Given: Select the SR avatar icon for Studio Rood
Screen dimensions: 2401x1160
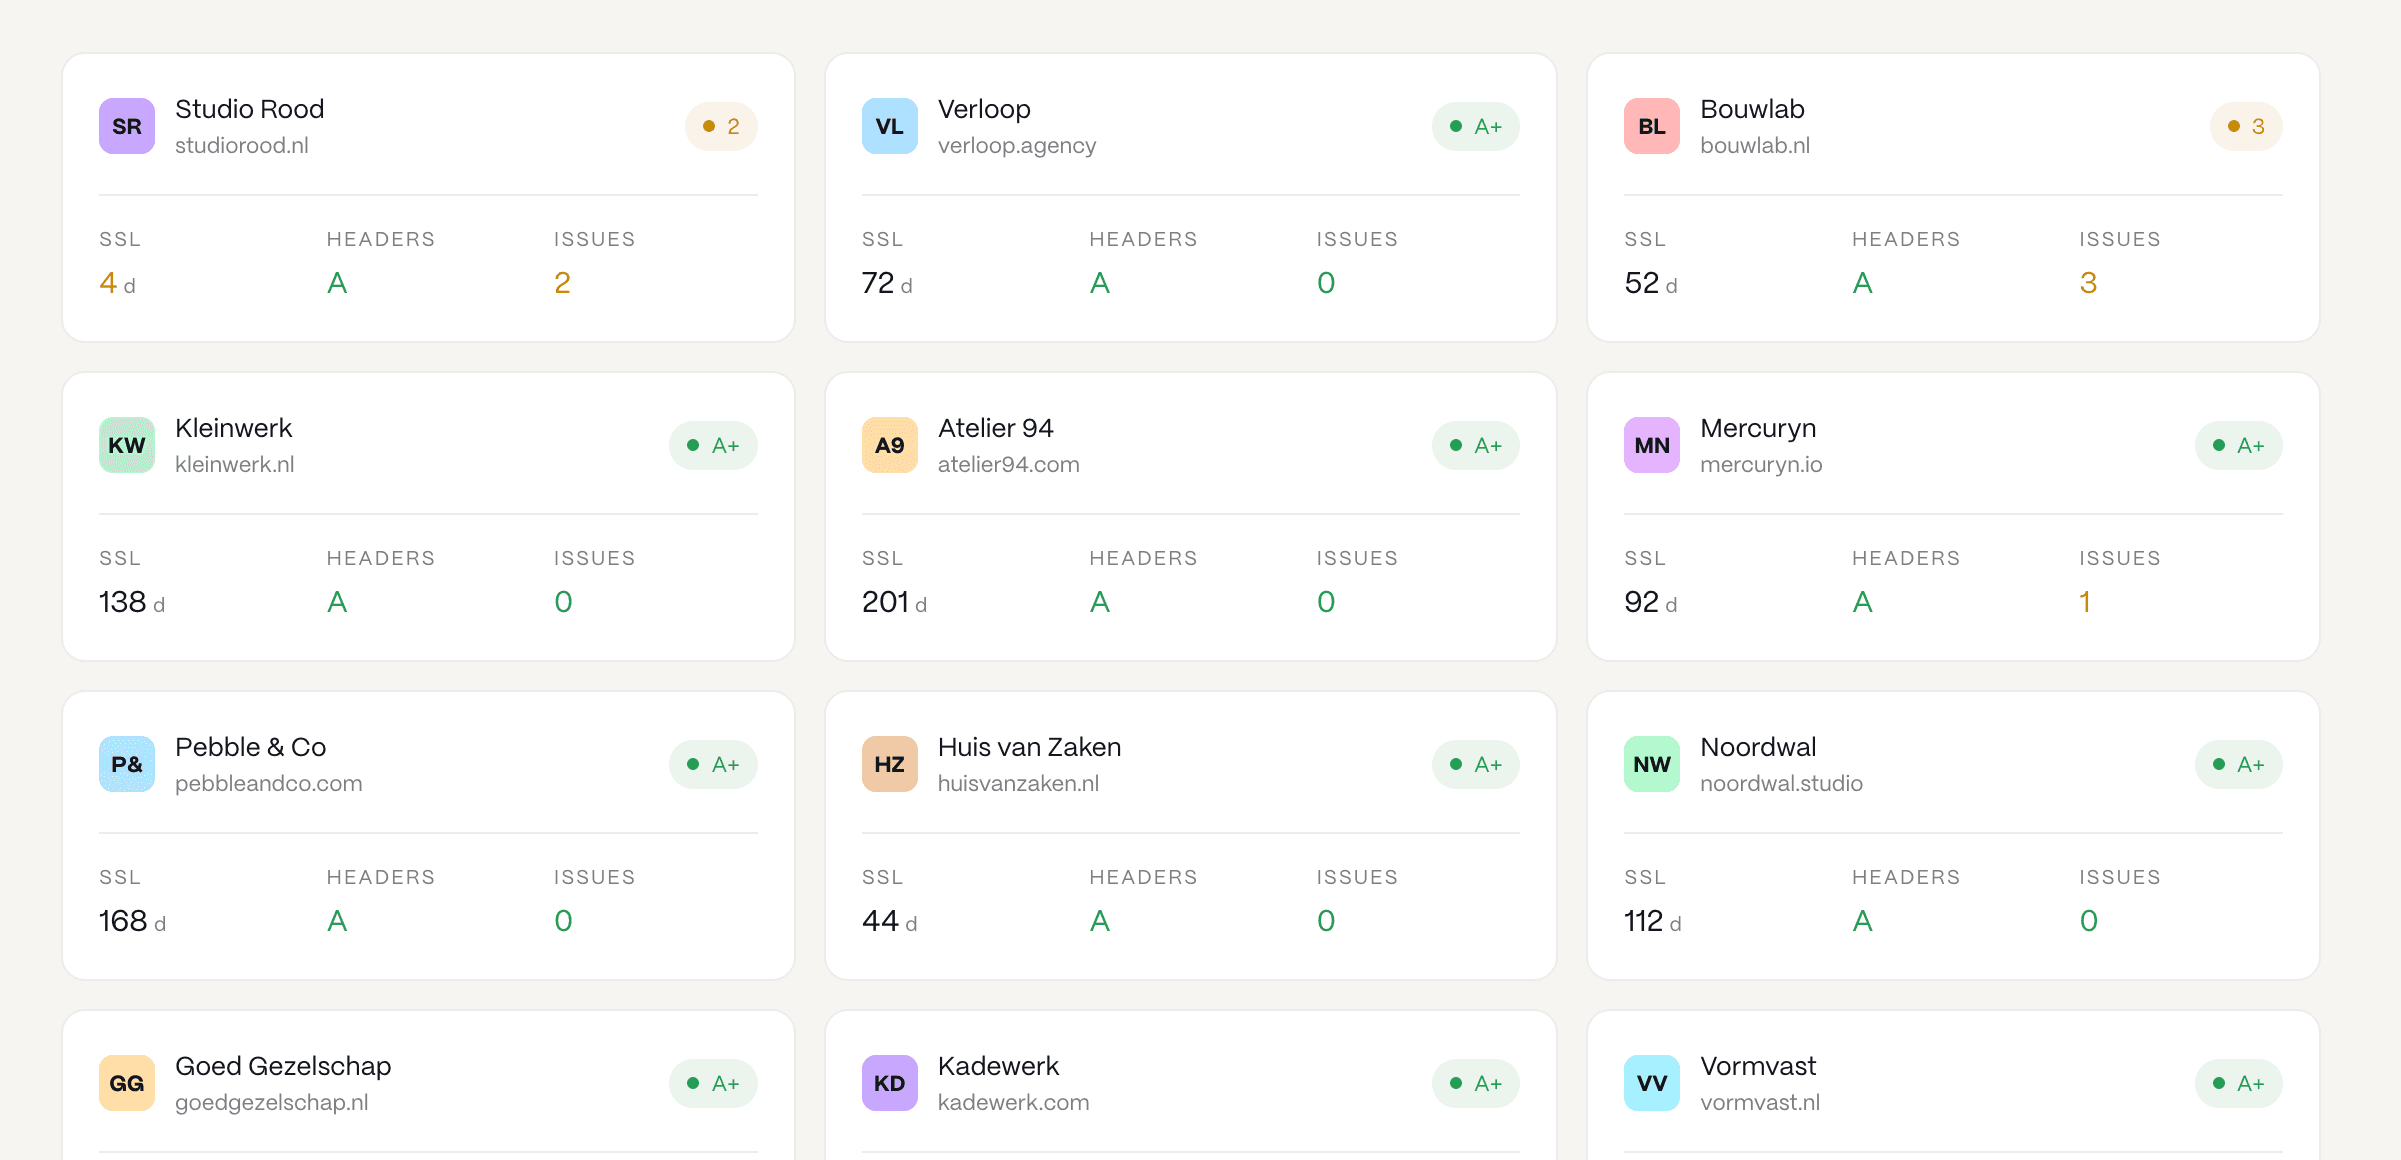Looking at the screenshot, I should [x=126, y=126].
